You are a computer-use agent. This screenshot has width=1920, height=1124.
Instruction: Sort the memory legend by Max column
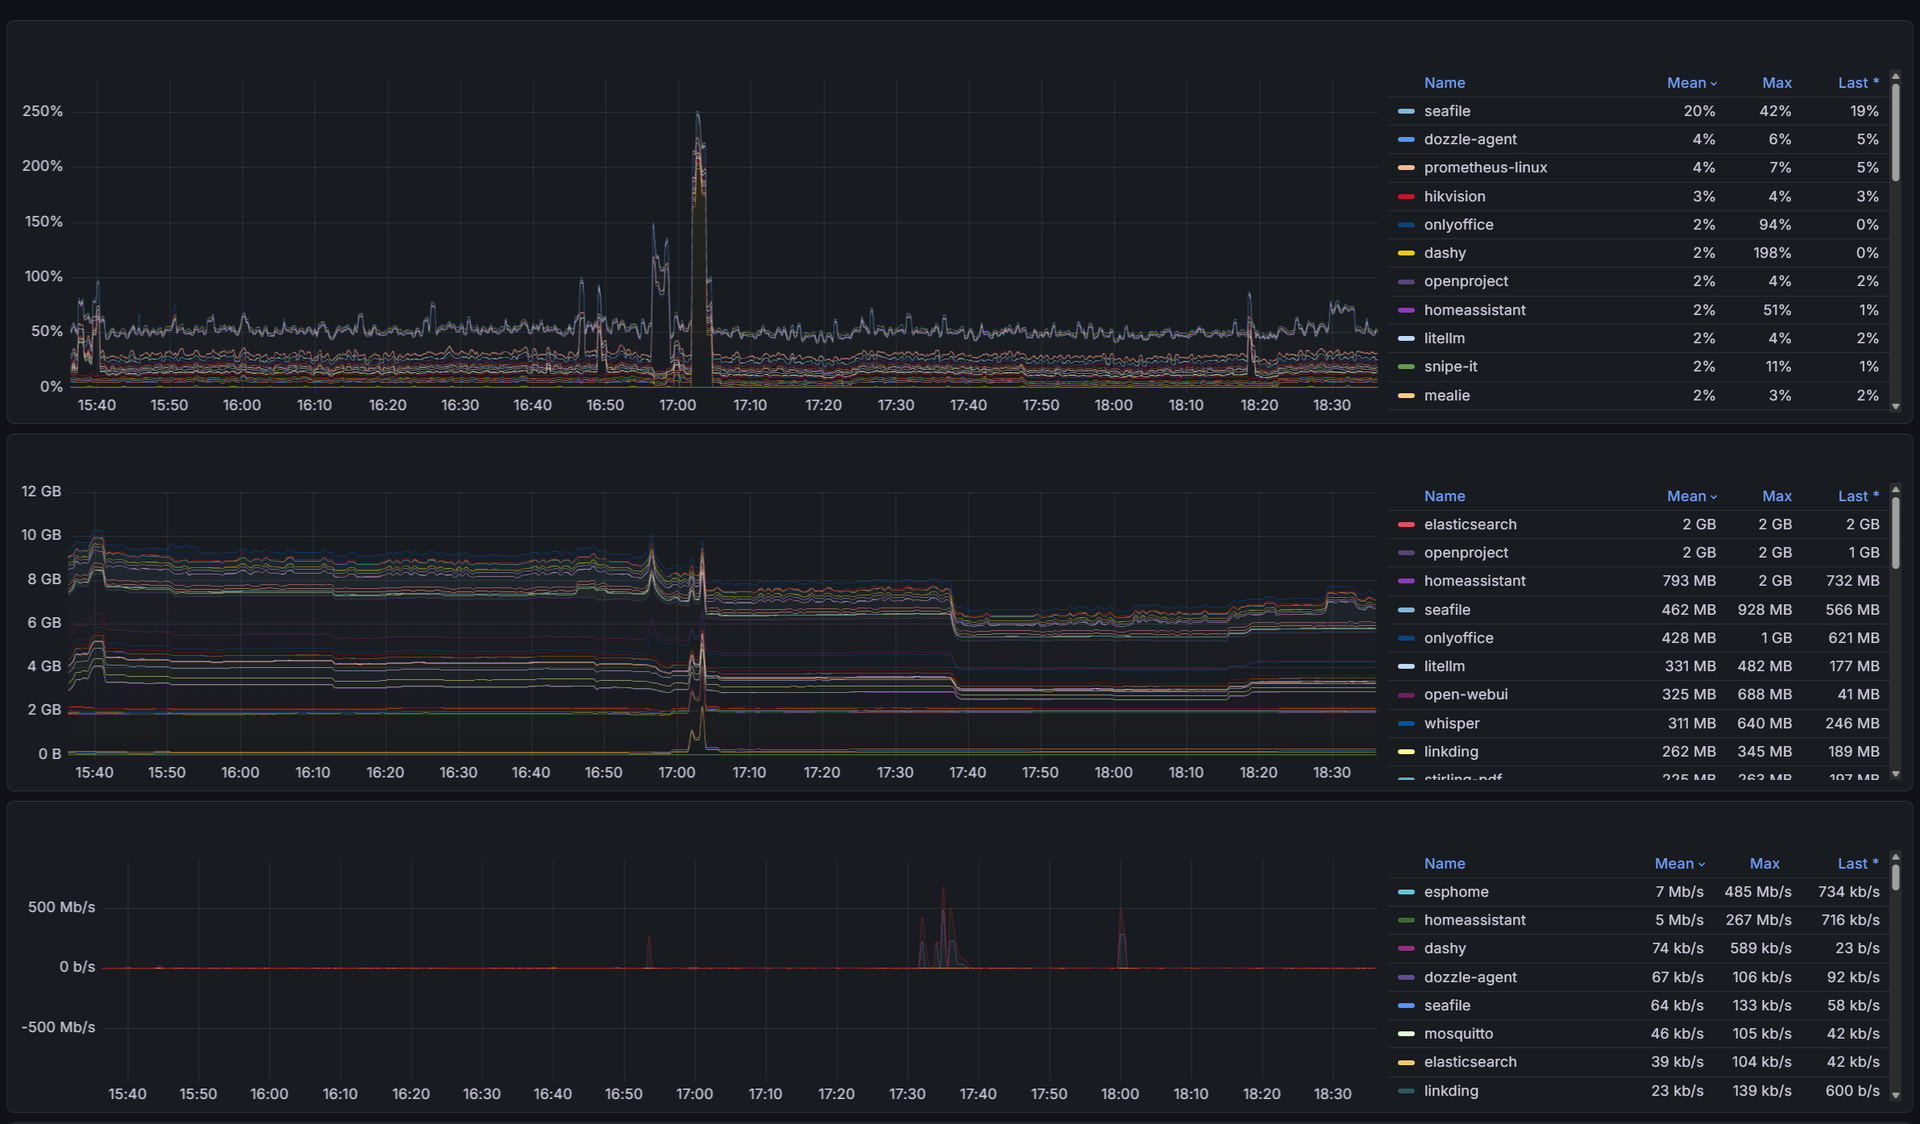pyautogui.click(x=1776, y=497)
